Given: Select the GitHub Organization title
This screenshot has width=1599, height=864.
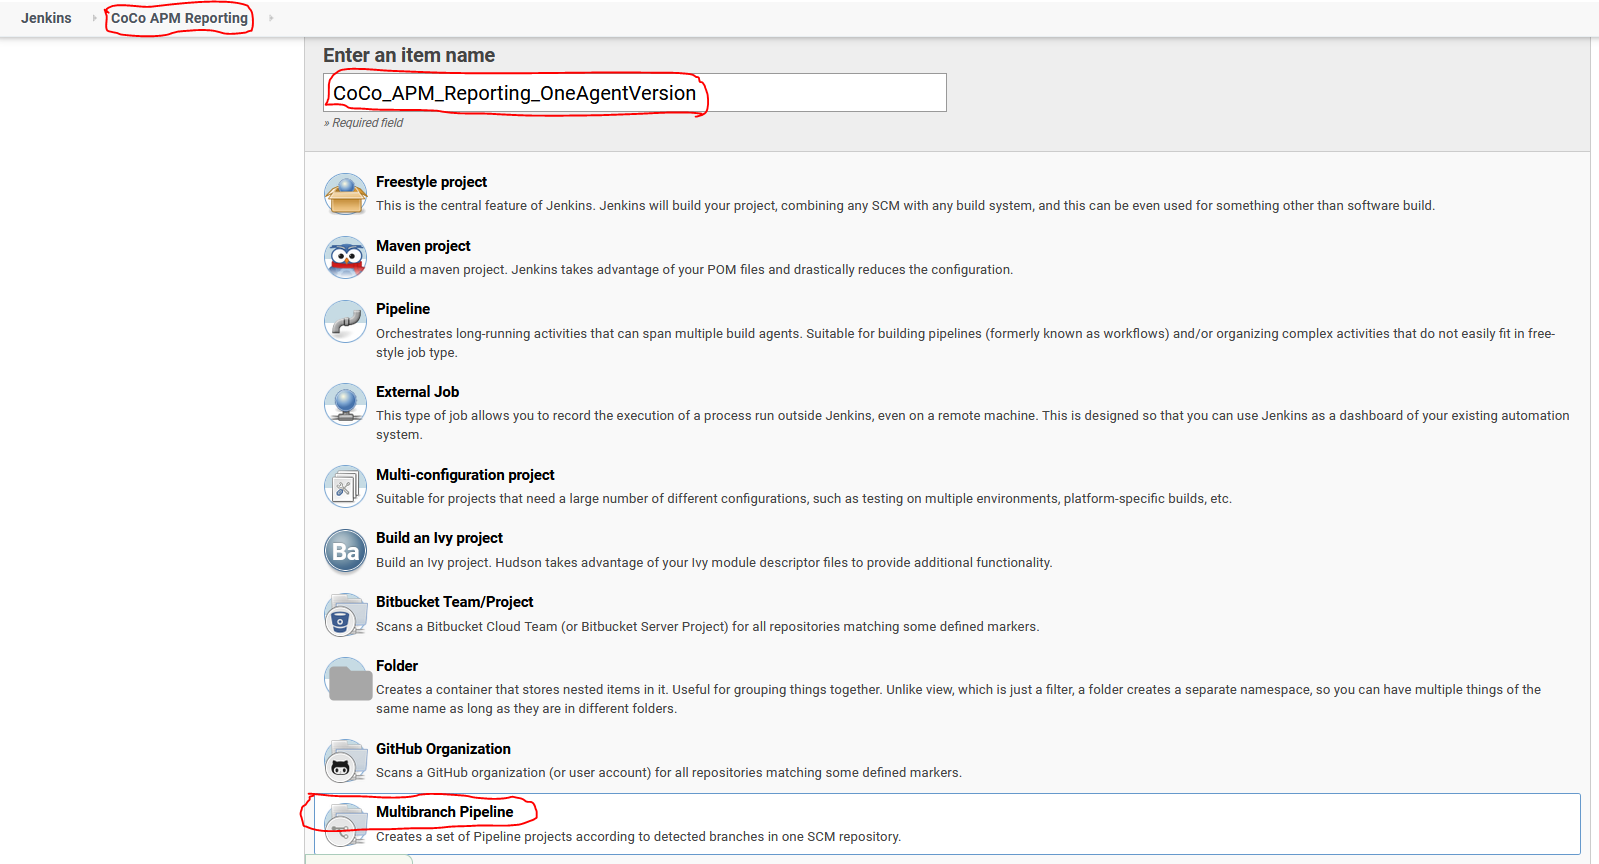Looking at the screenshot, I should pos(443,749).
